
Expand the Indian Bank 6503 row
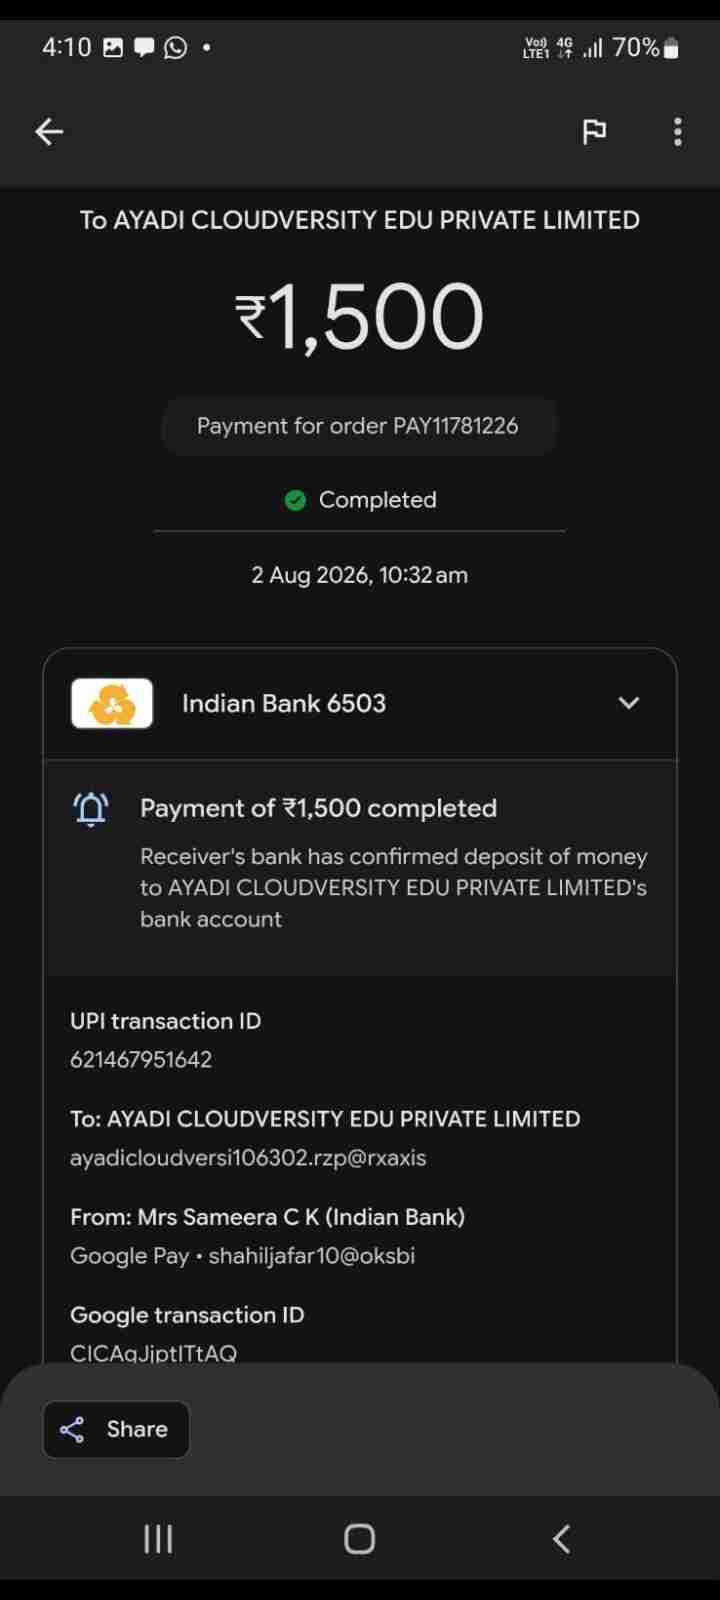coord(360,704)
